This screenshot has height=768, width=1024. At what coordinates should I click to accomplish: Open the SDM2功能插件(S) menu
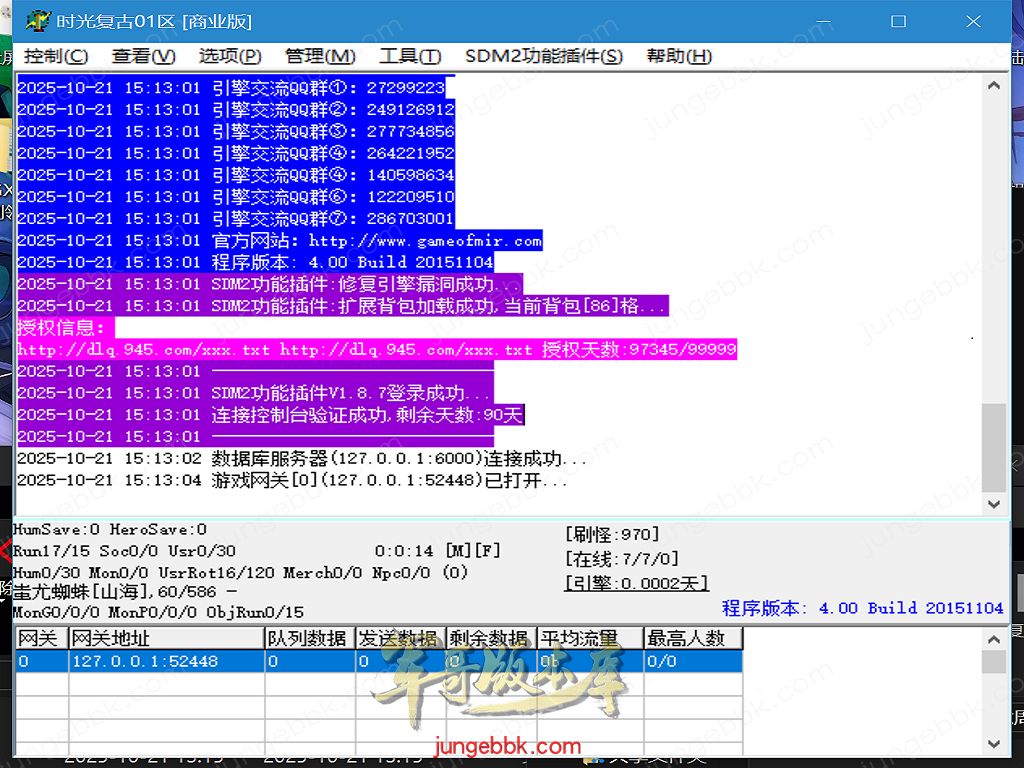[543, 56]
